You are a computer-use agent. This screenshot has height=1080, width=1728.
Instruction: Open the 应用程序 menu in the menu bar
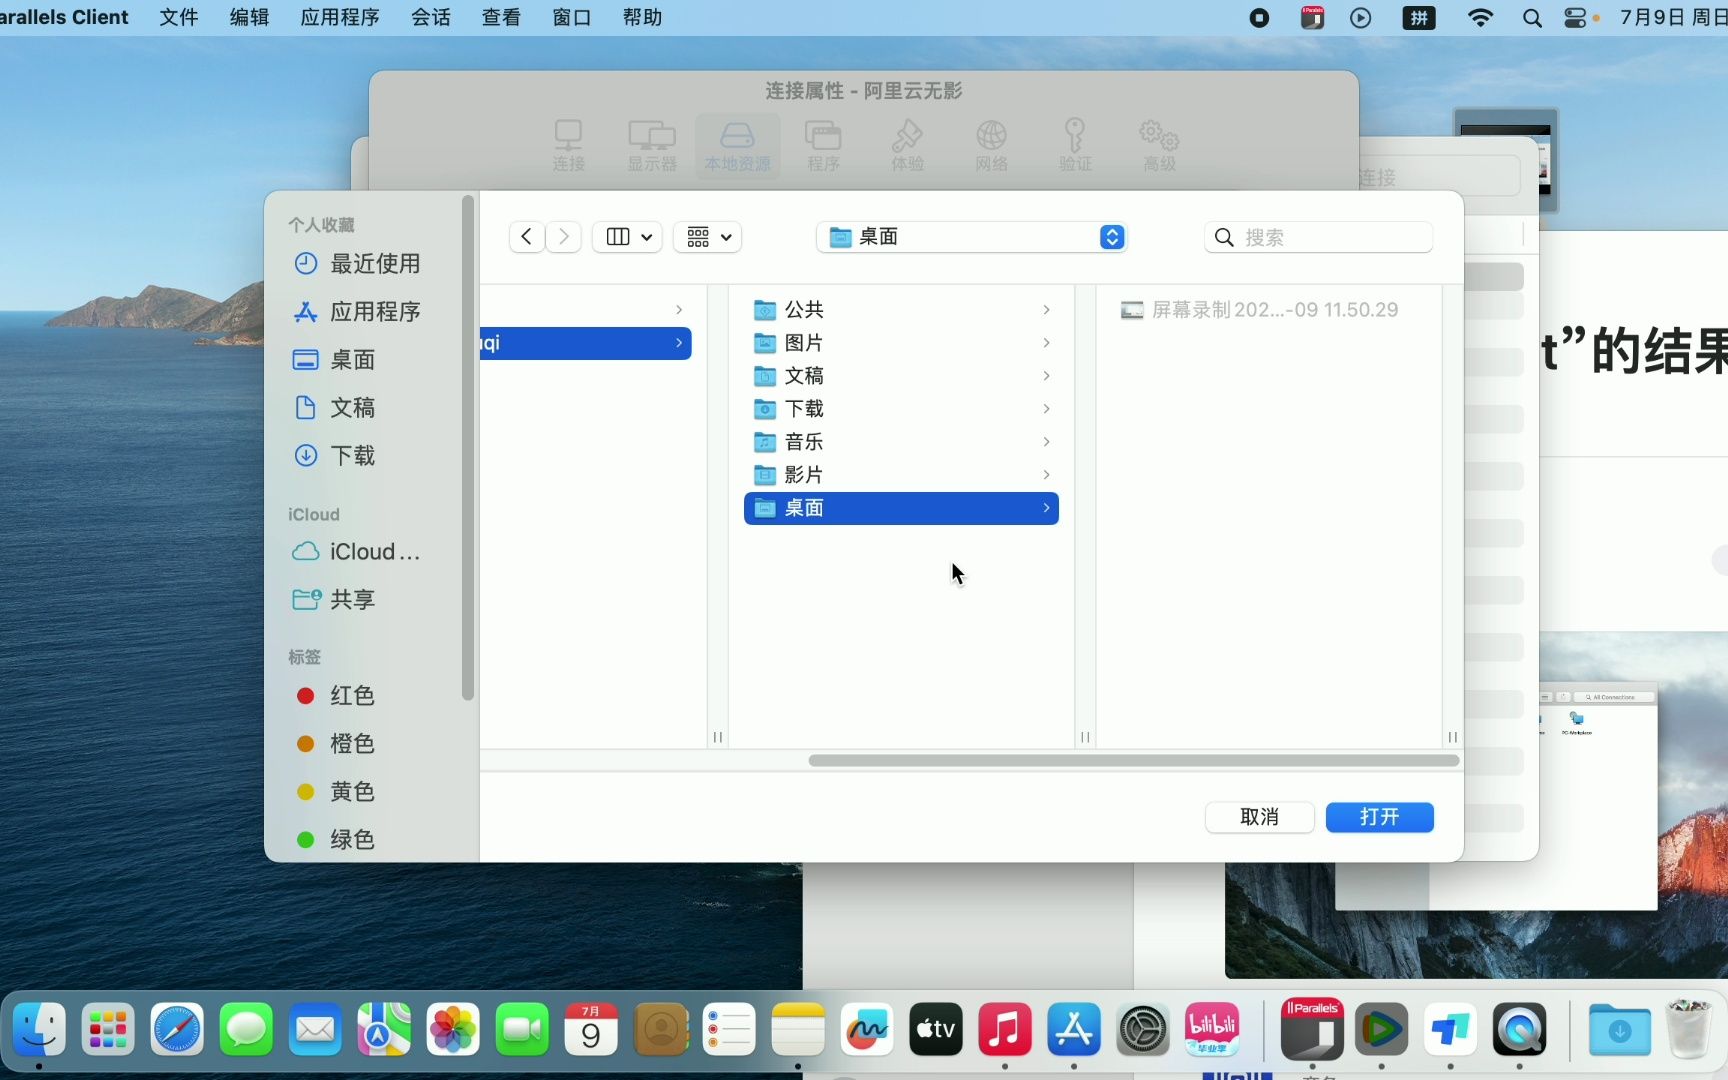click(340, 17)
